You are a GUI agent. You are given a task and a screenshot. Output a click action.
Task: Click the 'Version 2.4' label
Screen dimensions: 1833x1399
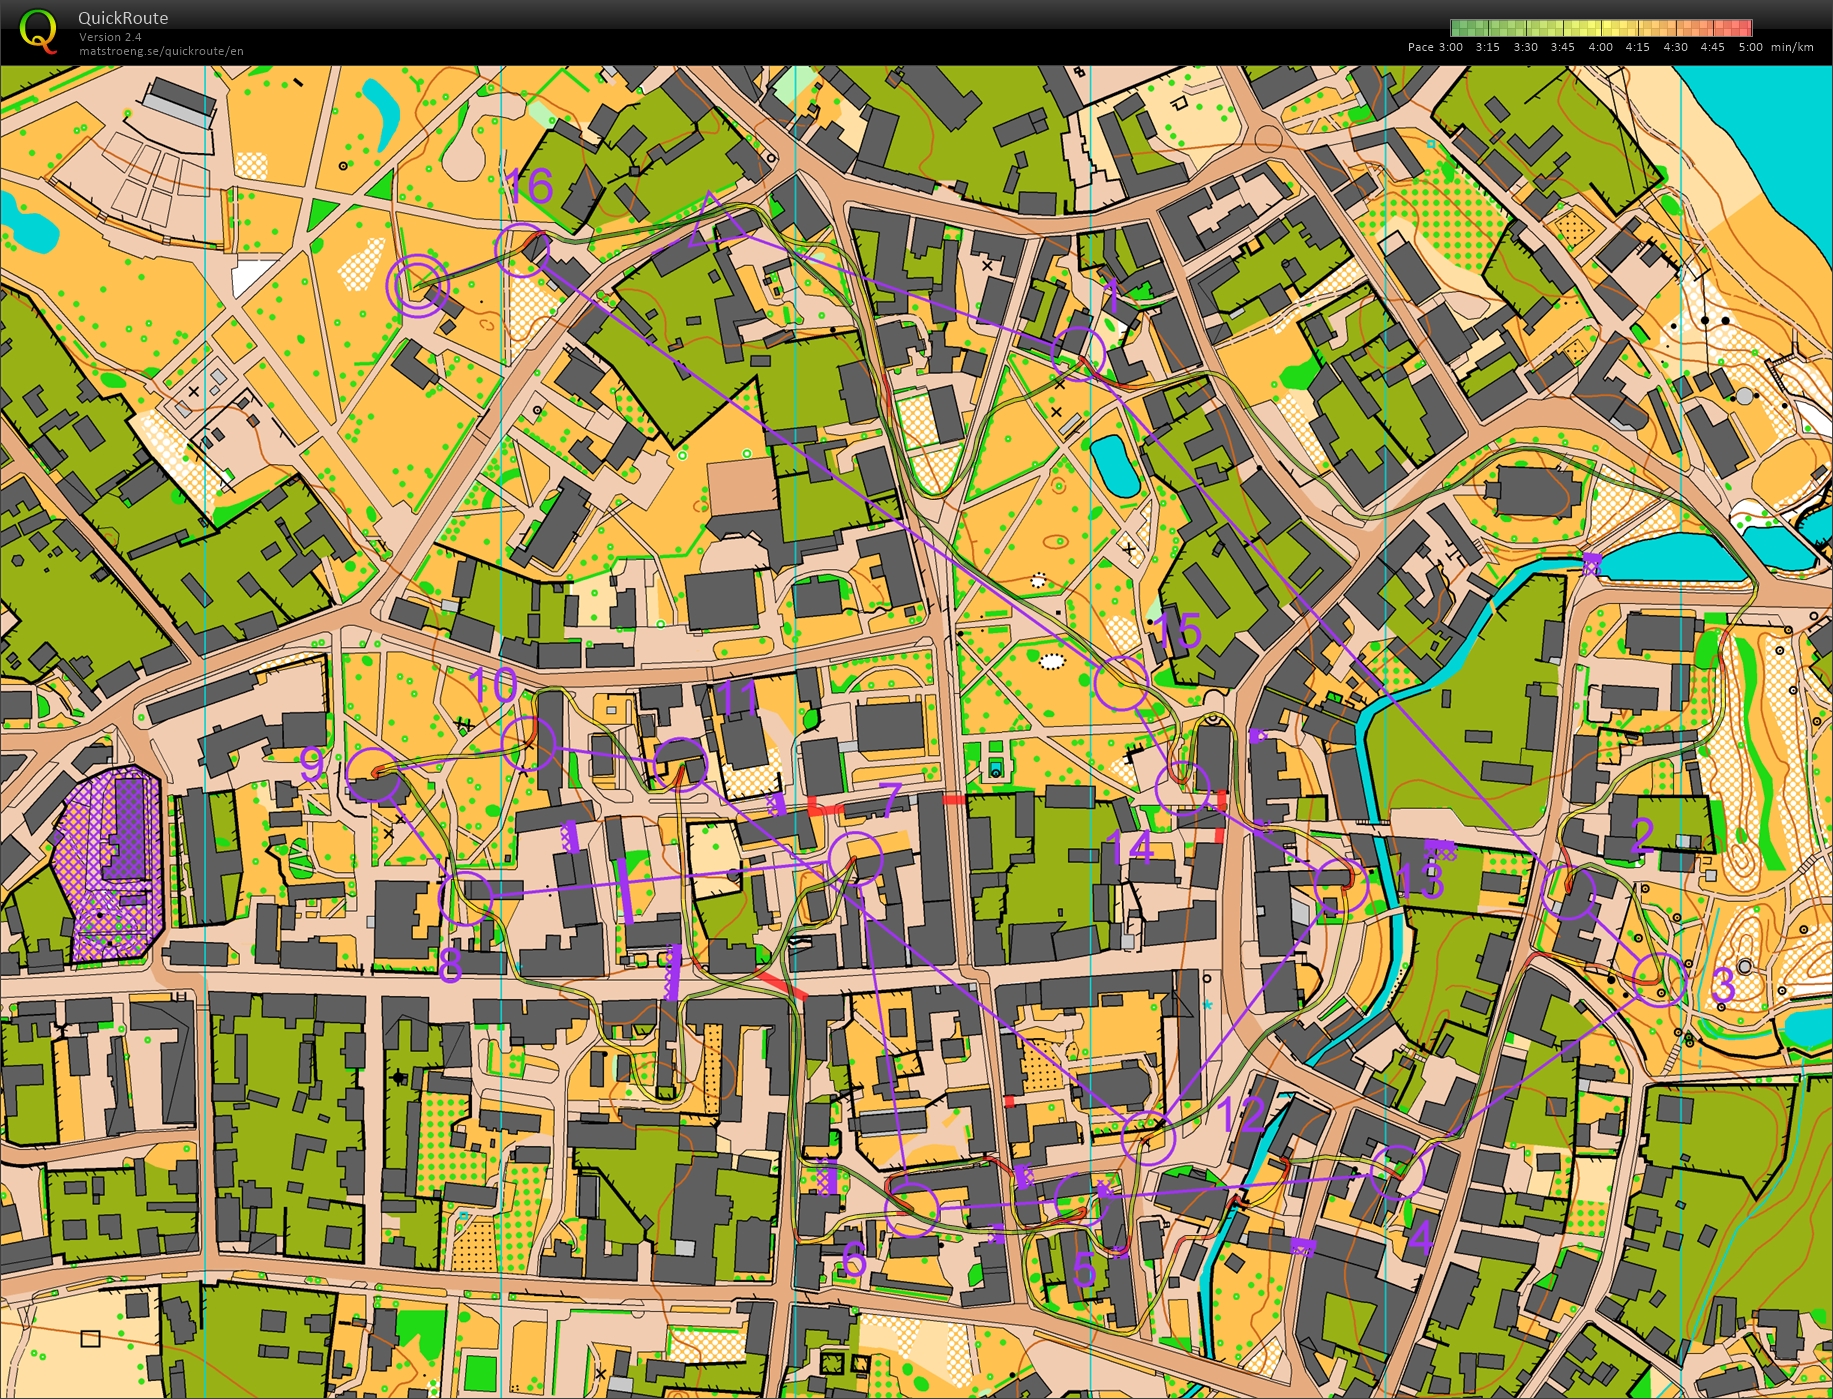110,37
